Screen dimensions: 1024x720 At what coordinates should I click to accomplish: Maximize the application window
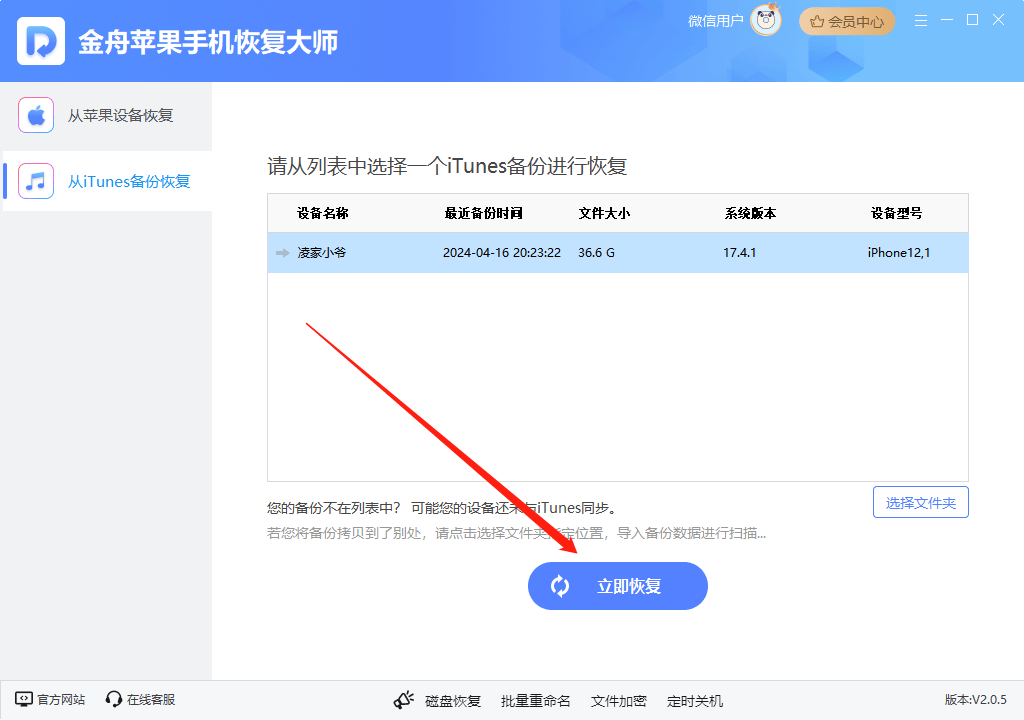tap(972, 20)
